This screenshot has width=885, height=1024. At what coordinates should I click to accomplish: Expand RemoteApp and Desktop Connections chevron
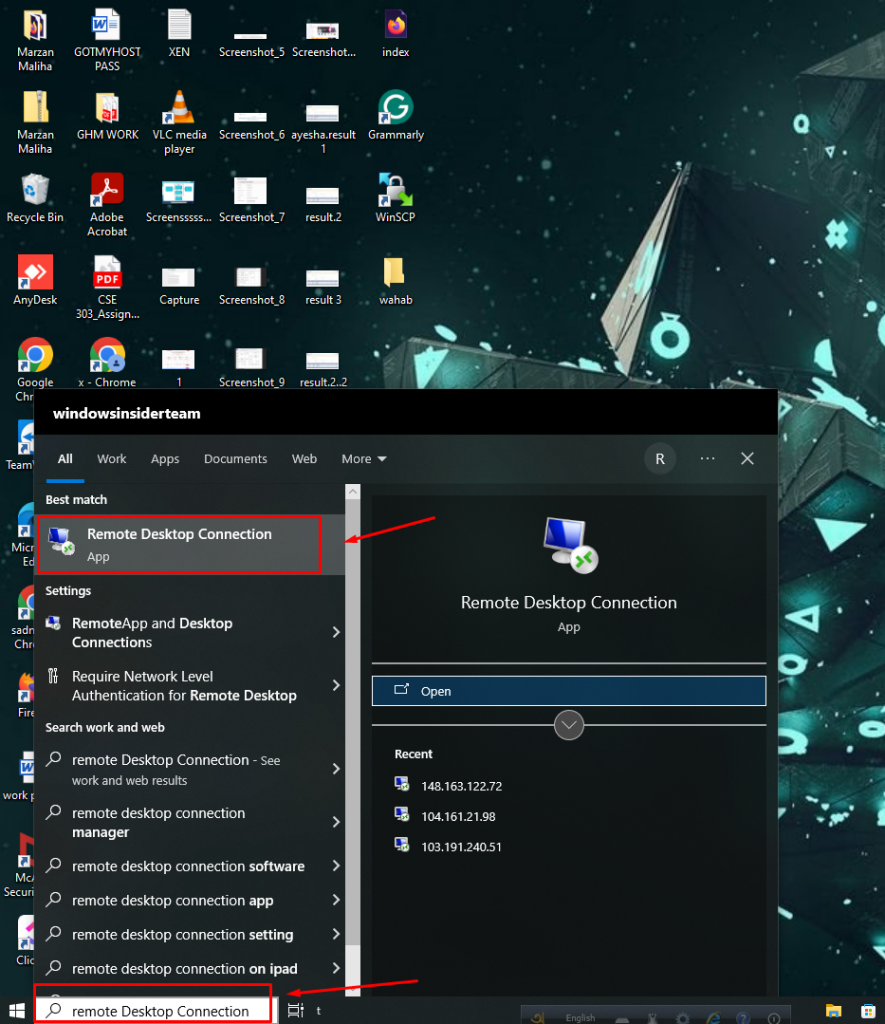pos(336,632)
